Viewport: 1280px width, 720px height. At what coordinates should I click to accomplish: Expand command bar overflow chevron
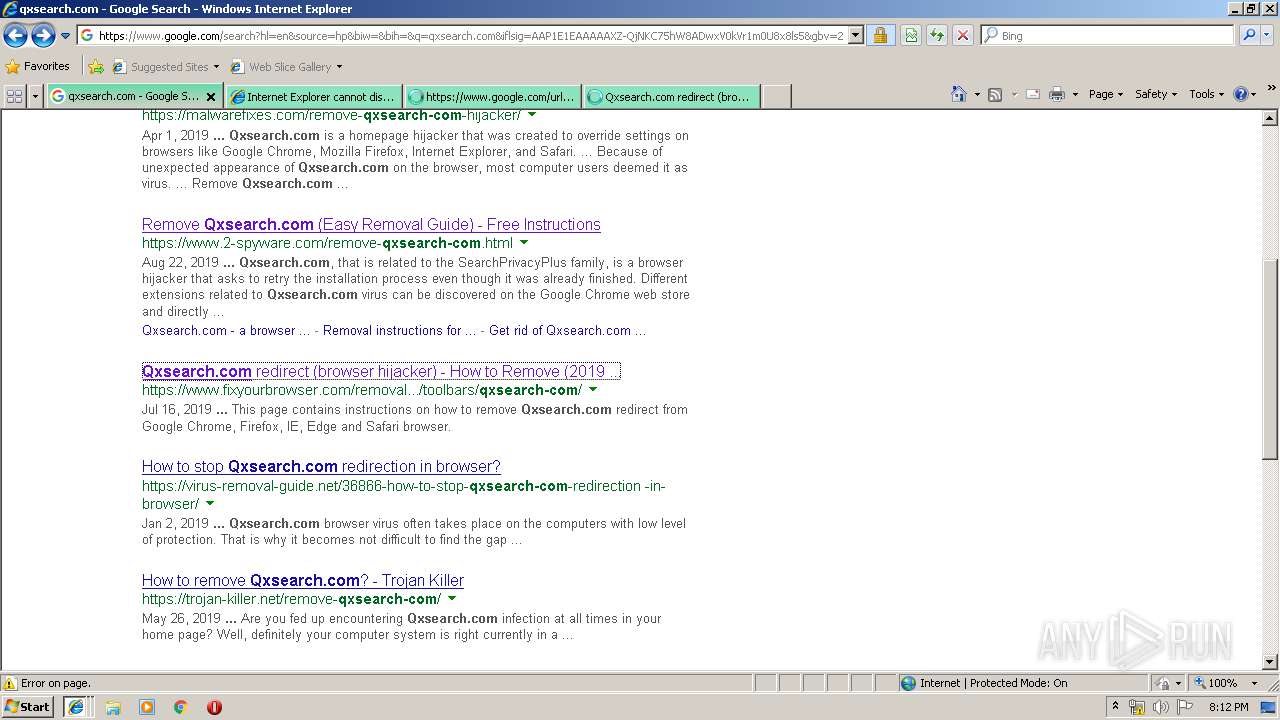[1272, 89]
